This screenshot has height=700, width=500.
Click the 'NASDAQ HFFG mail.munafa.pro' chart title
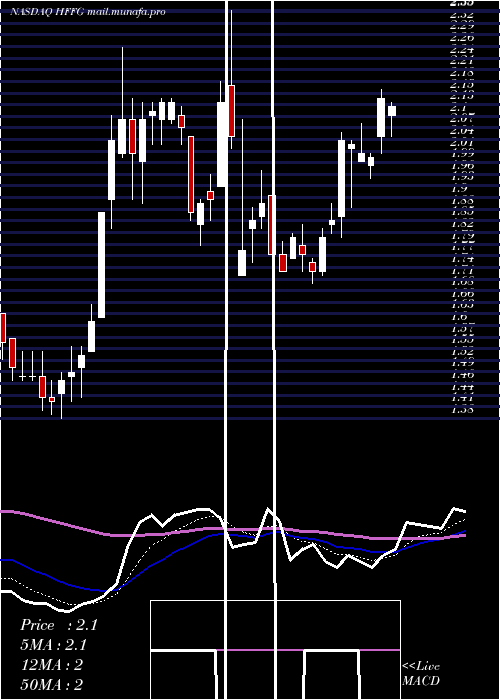88,12
